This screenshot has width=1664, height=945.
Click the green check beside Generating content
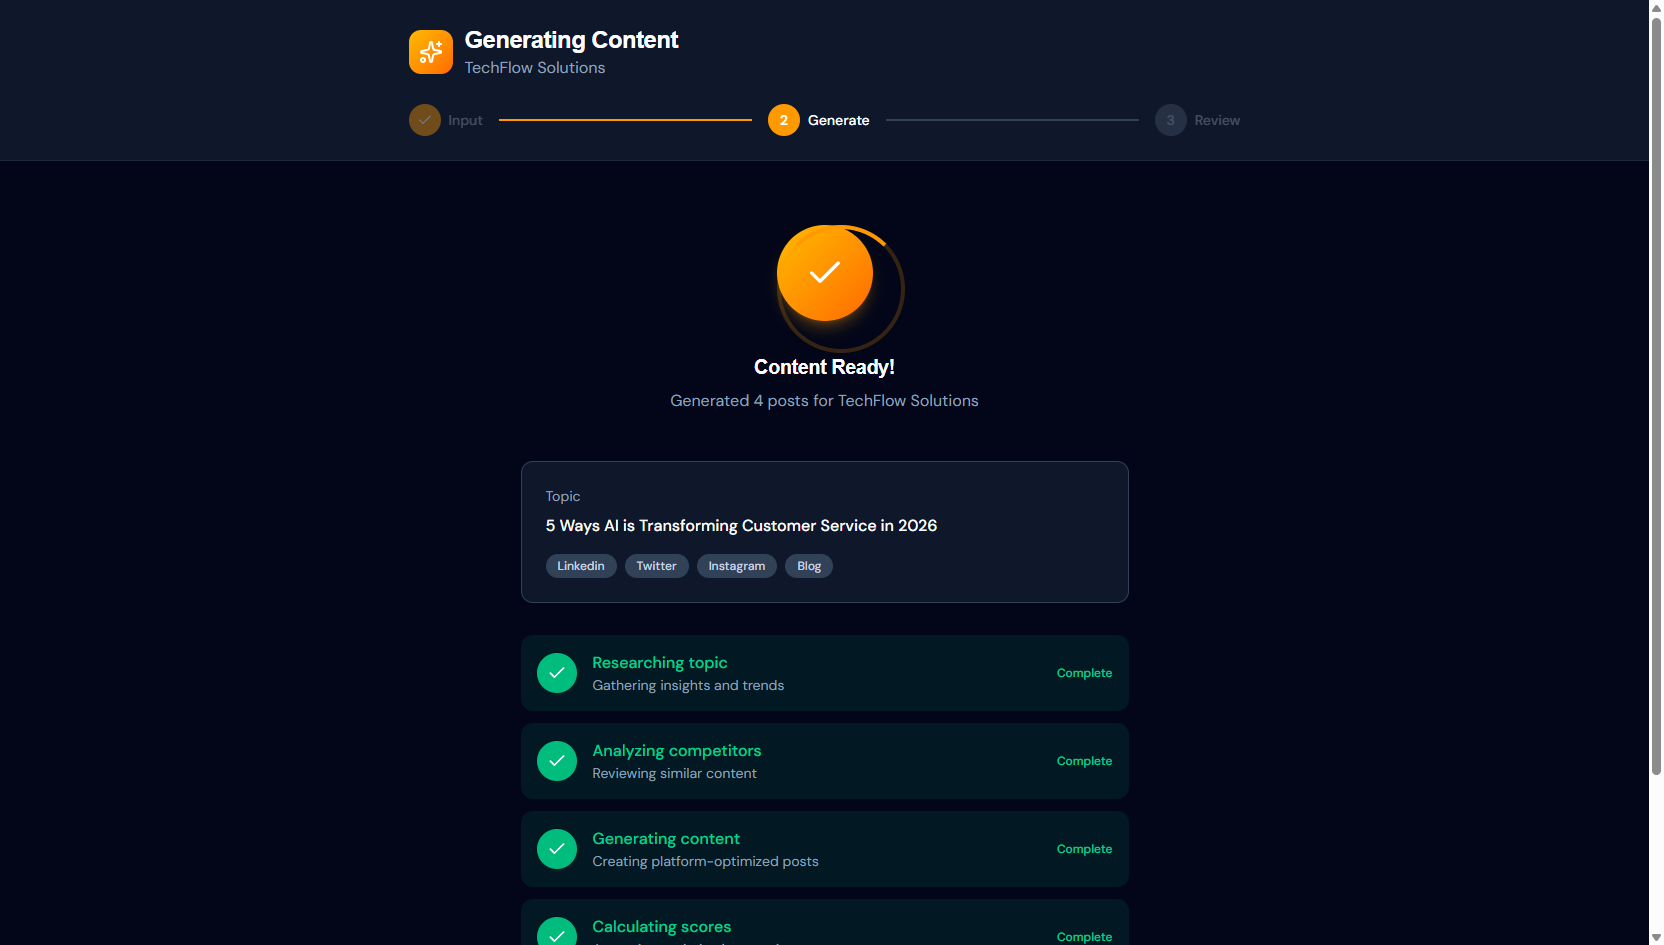click(x=557, y=849)
